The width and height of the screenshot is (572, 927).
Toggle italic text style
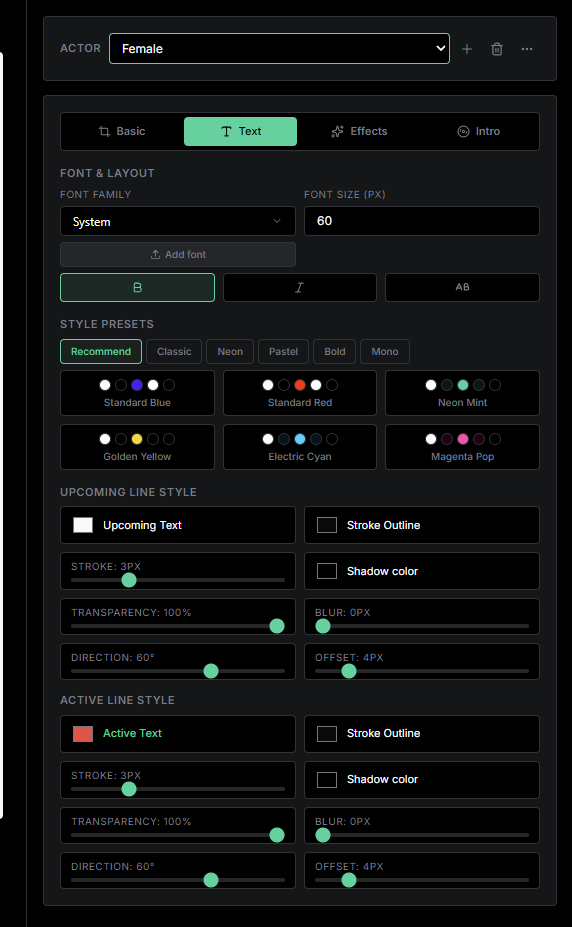coord(300,287)
